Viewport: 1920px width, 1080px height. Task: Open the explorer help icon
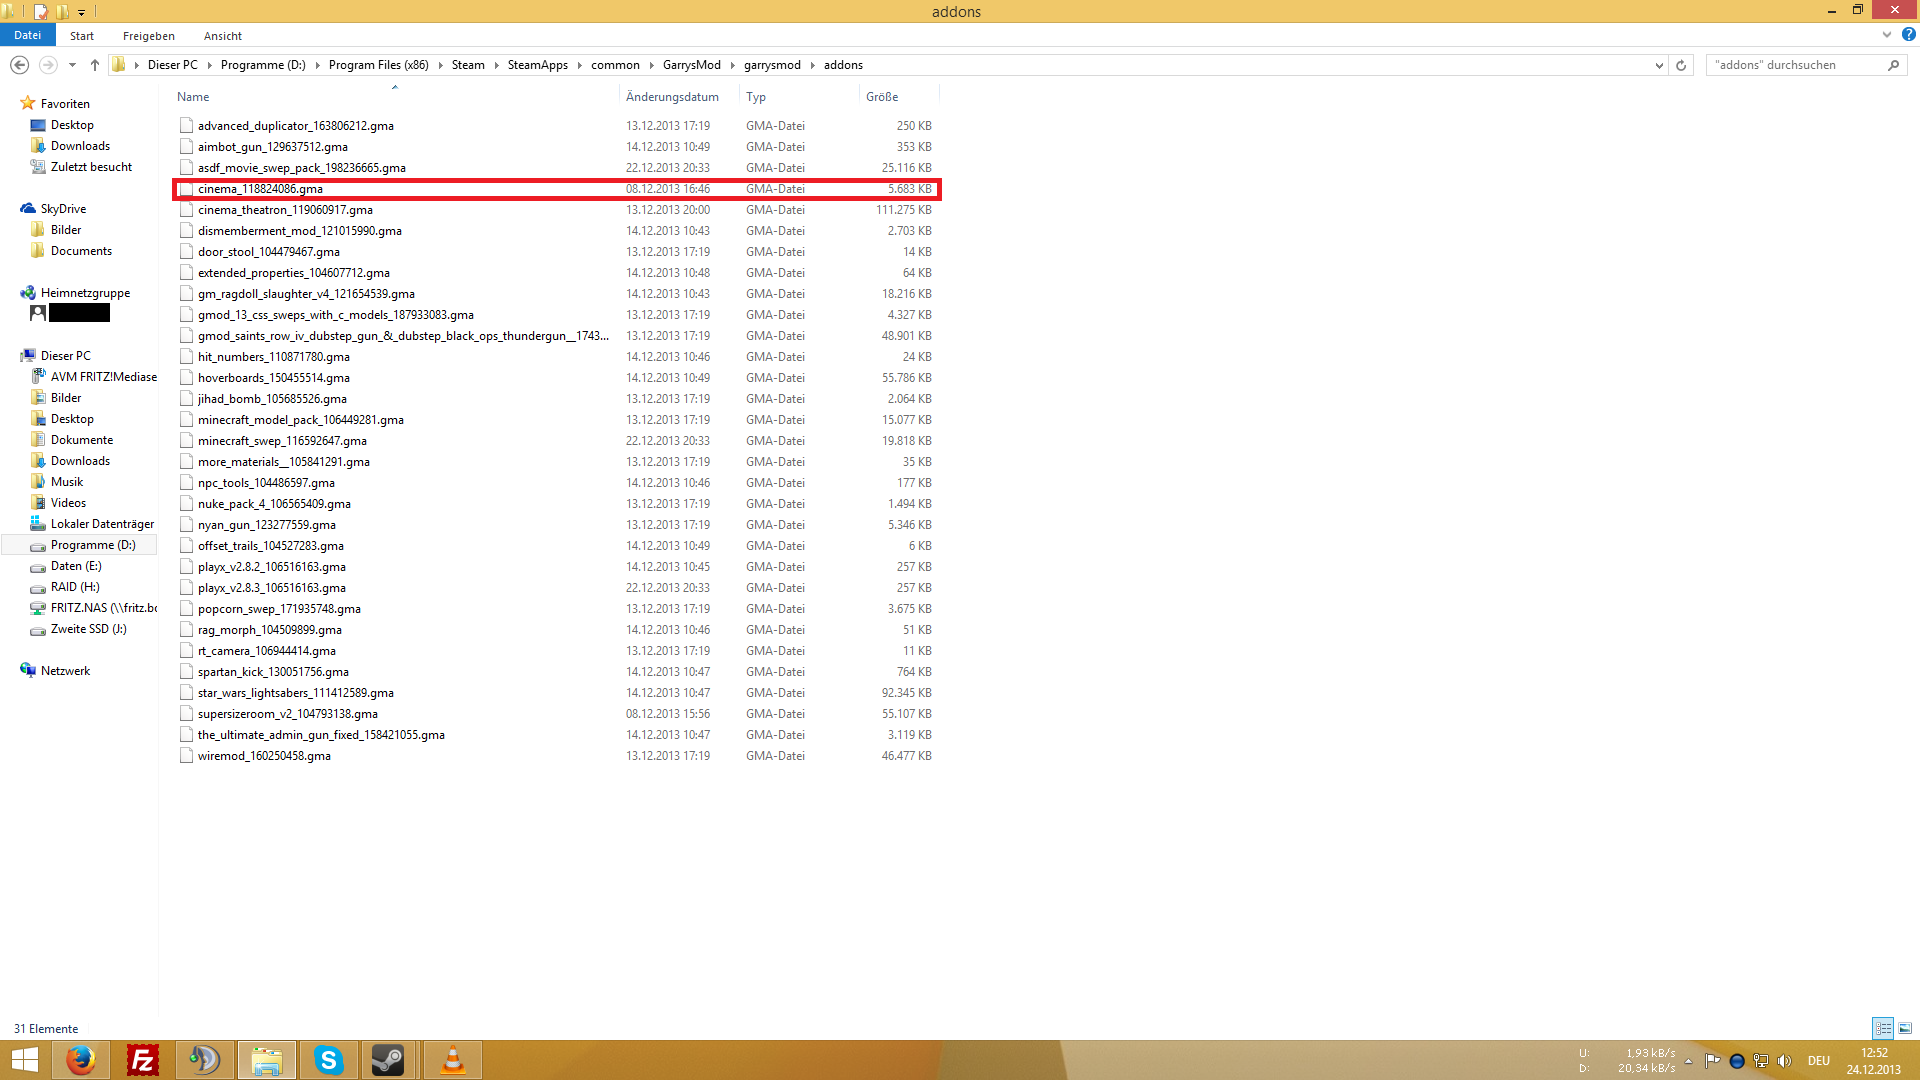click(x=1909, y=35)
